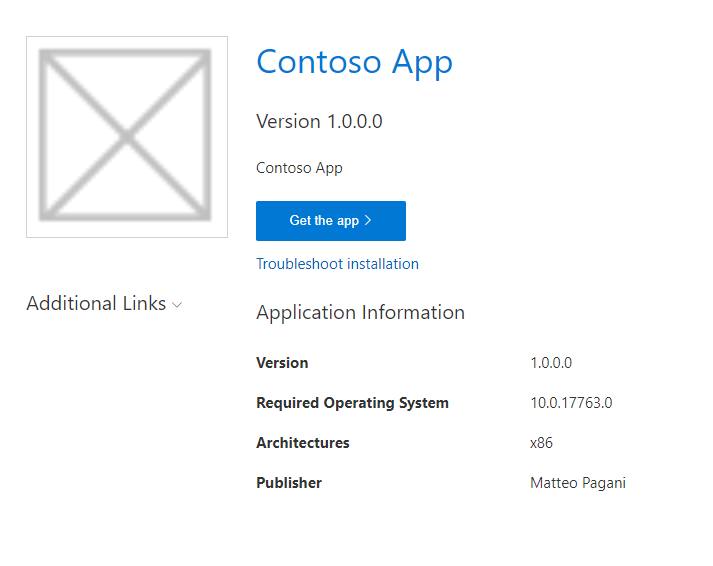713x566 pixels.
Task: Open the Troubleshoot installation link
Action: point(337,264)
